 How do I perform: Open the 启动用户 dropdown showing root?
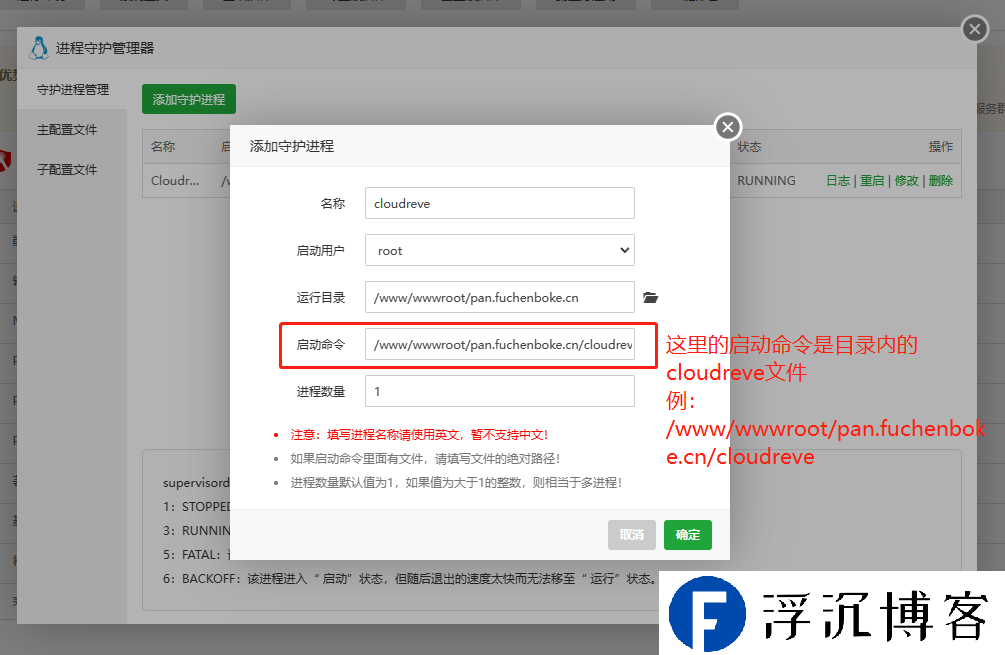tap(499, 250)
